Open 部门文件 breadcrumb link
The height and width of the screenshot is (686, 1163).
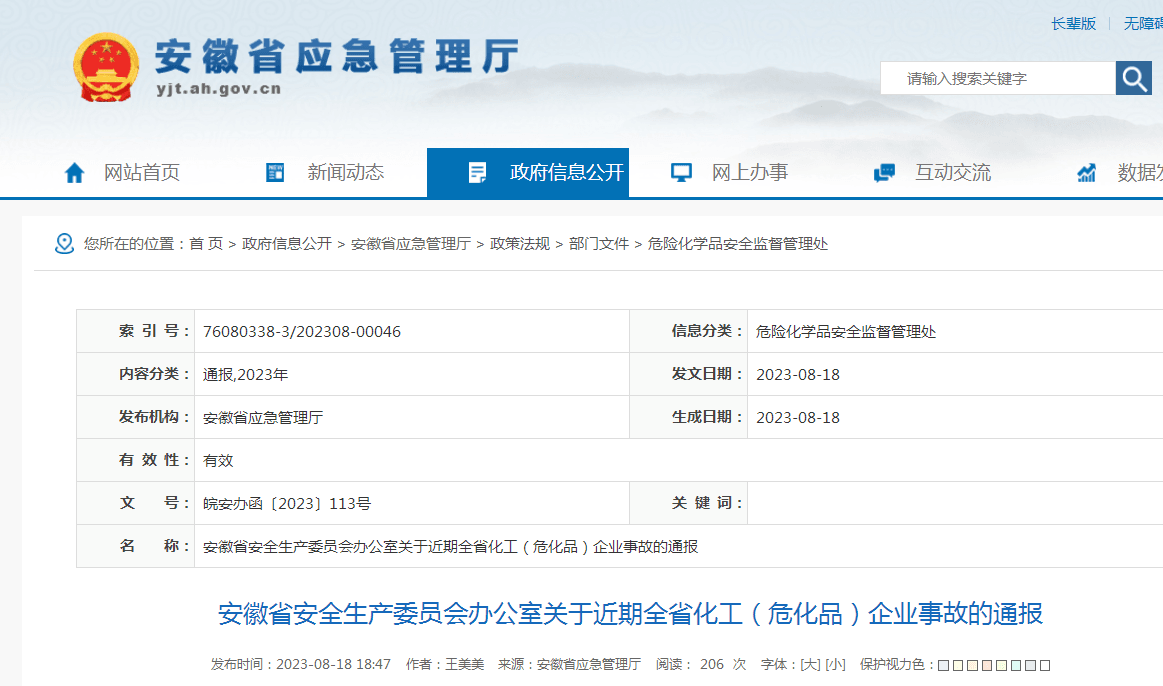(x=599, y=244)
